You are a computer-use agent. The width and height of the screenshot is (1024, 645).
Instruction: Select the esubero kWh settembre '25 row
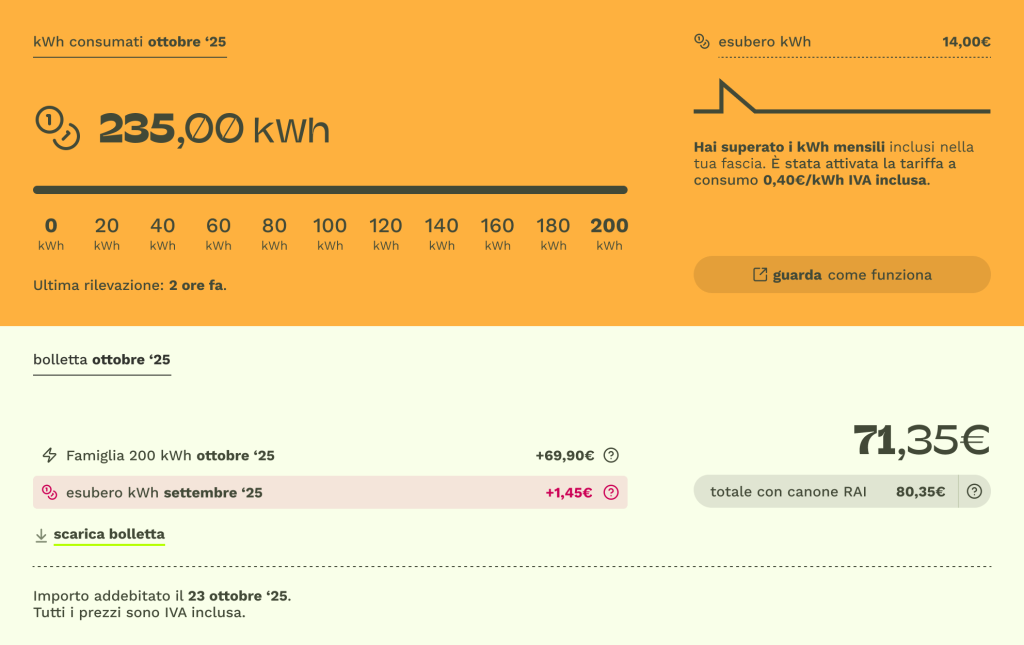pos(330,492)
